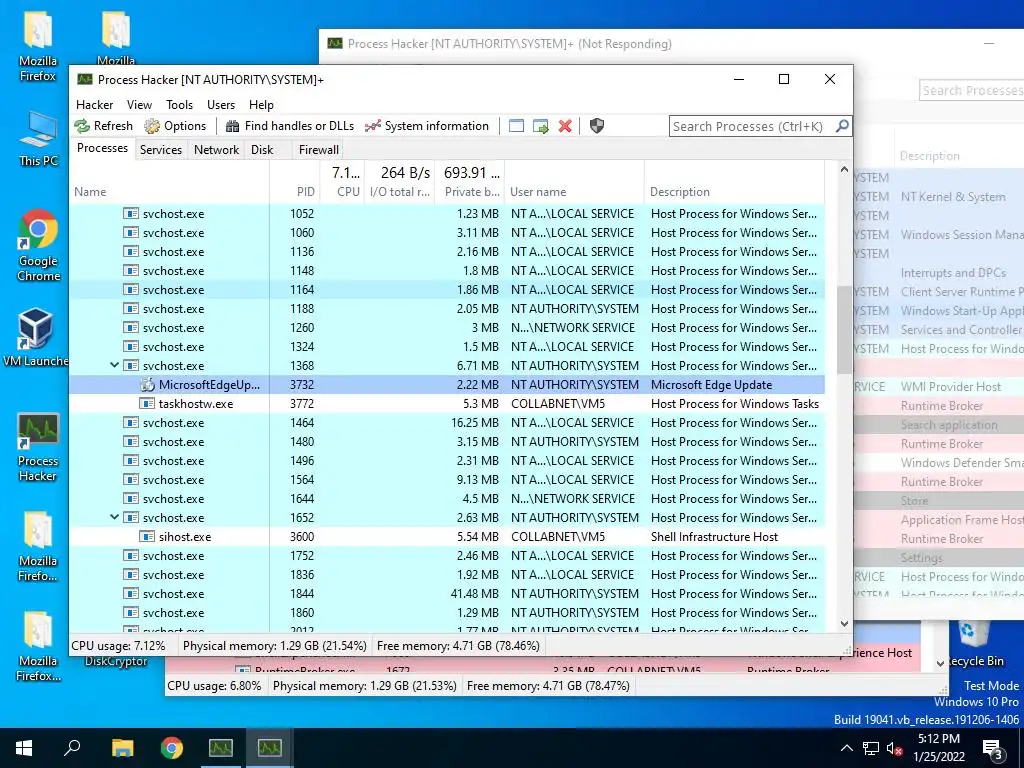1024x768 pixels.
Task: Switch to the Firewall tab
Action: pyautogui.click(x=319, y=150)
